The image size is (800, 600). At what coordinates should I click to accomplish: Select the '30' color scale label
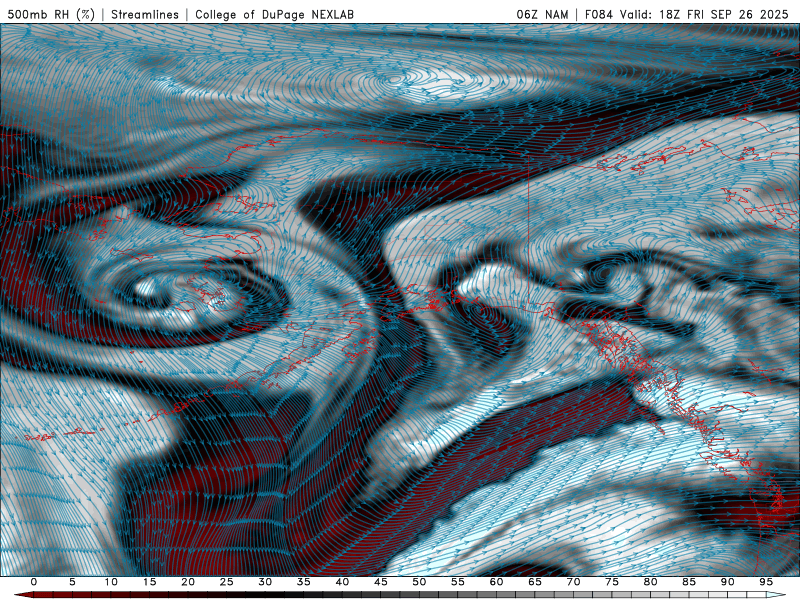pyautogui.click(x=265, y=582)
